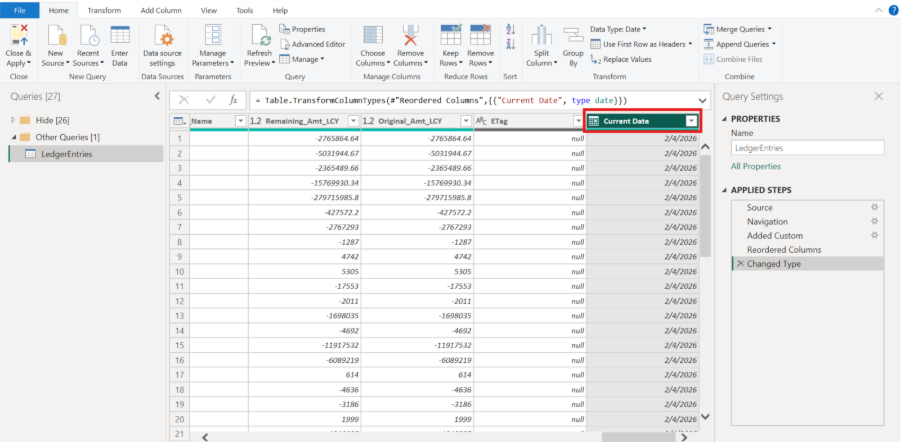Expand the Hide [26] query folder
Screen dimensions: 901x442
pyautogui.click(x=13, y=120)
